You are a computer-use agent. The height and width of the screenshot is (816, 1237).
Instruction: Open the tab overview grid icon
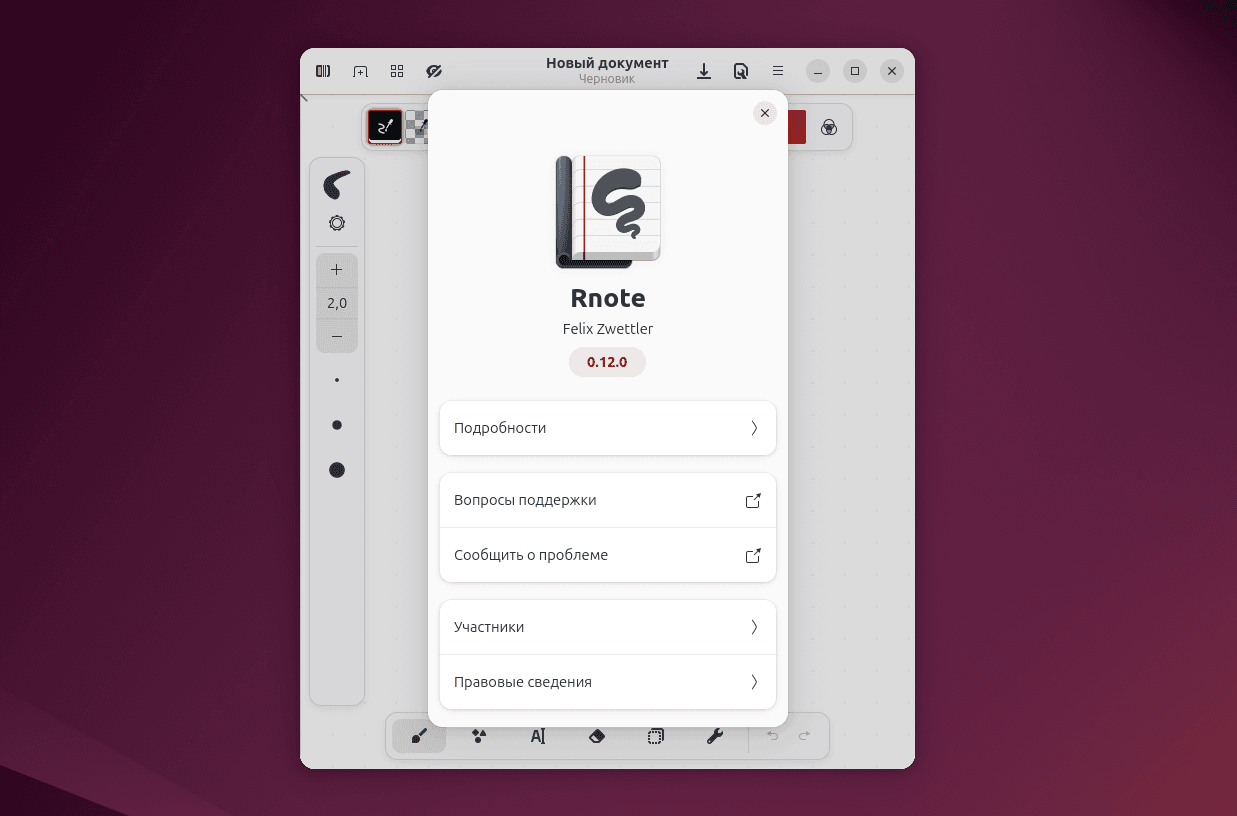pyautogui.click(x=397, y=71)
